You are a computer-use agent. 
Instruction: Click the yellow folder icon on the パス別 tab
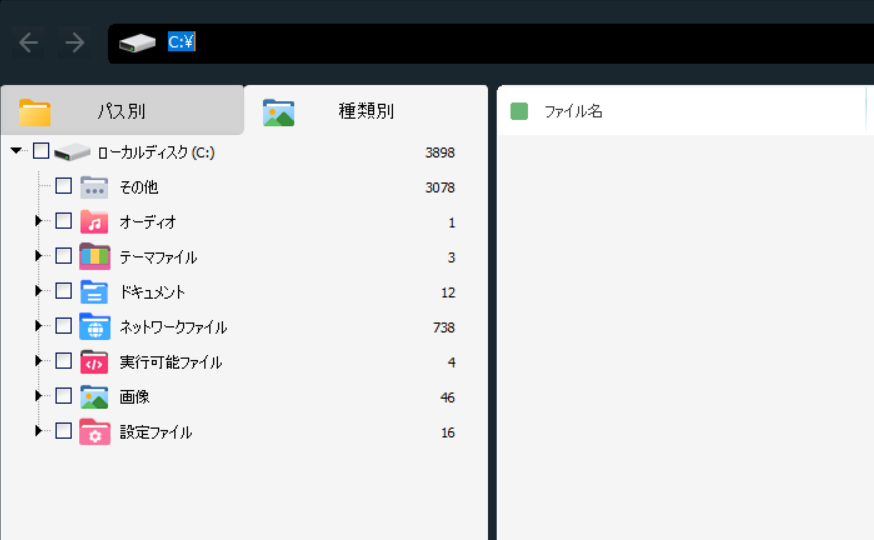click(x=35, y=112)
